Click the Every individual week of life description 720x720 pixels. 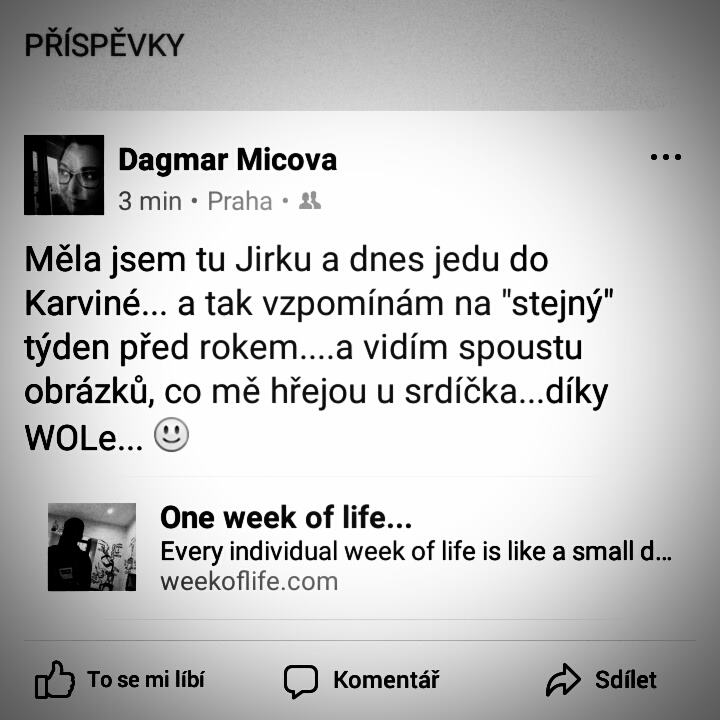coord(416,551)
